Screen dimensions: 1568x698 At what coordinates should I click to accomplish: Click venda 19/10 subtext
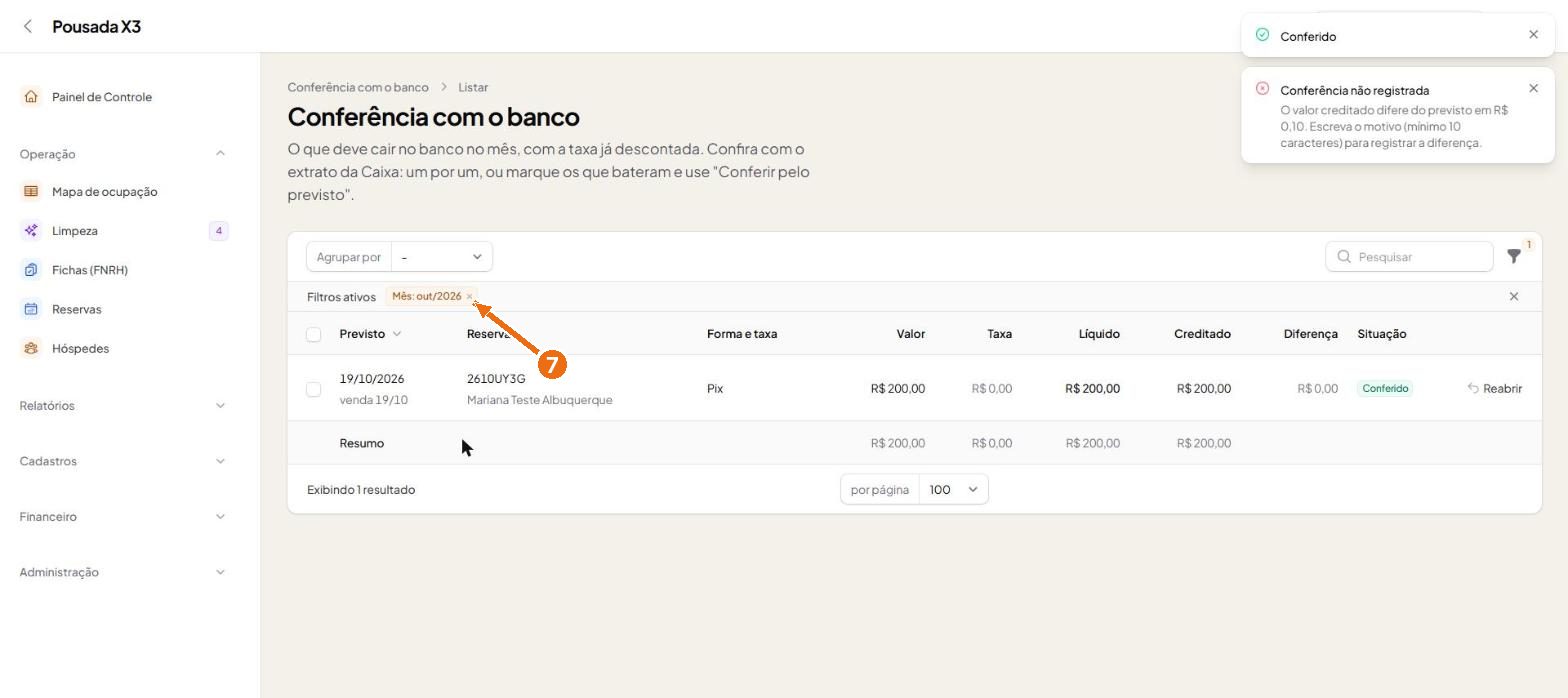373,401
